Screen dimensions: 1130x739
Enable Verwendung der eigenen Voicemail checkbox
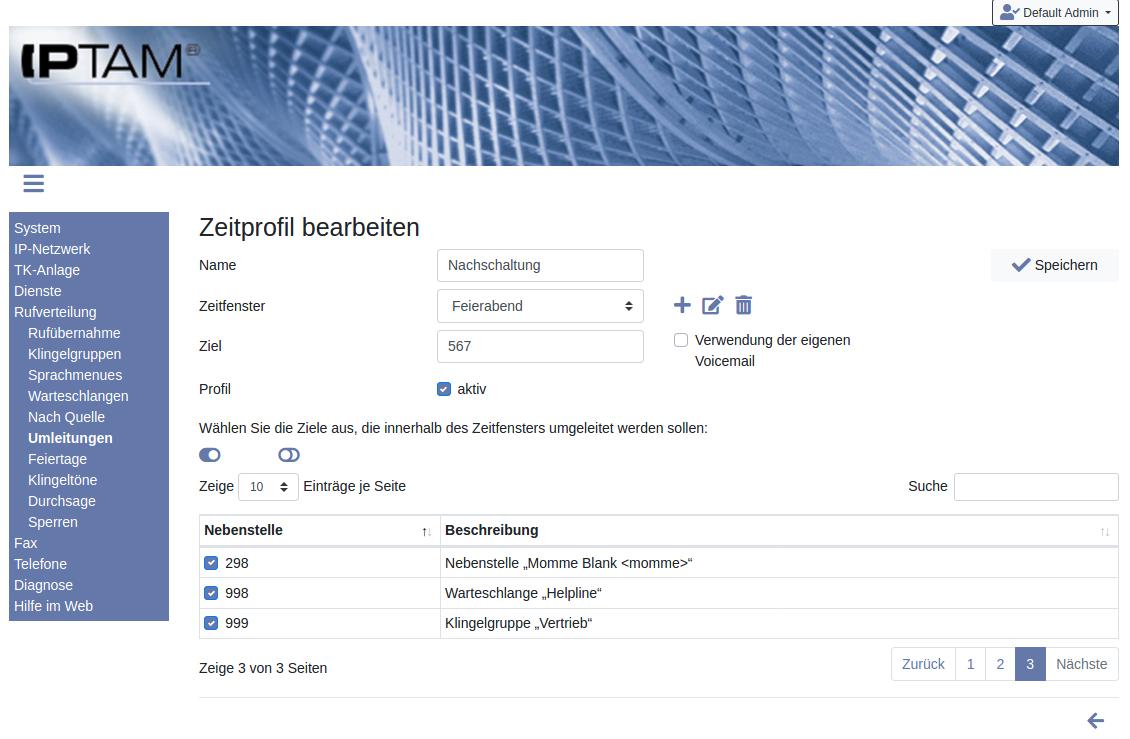[x=681, y=340]
